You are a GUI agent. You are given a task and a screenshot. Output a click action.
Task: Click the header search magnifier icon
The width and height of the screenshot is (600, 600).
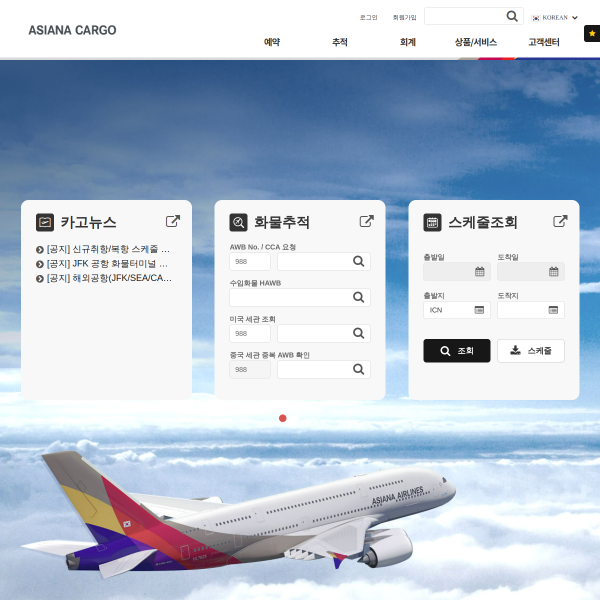click(512, 16)
